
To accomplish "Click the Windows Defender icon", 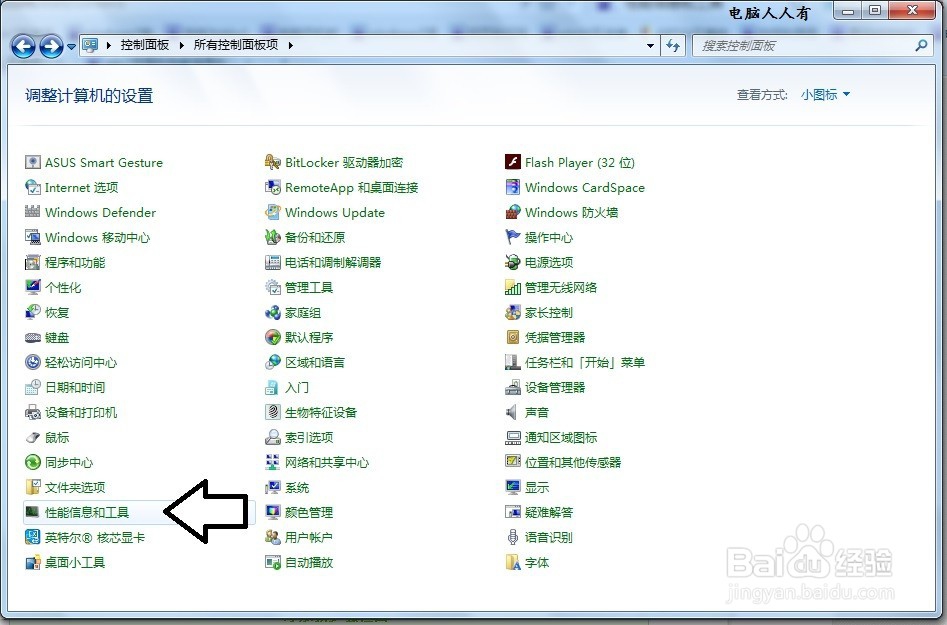I will click(x=33, y=212).
